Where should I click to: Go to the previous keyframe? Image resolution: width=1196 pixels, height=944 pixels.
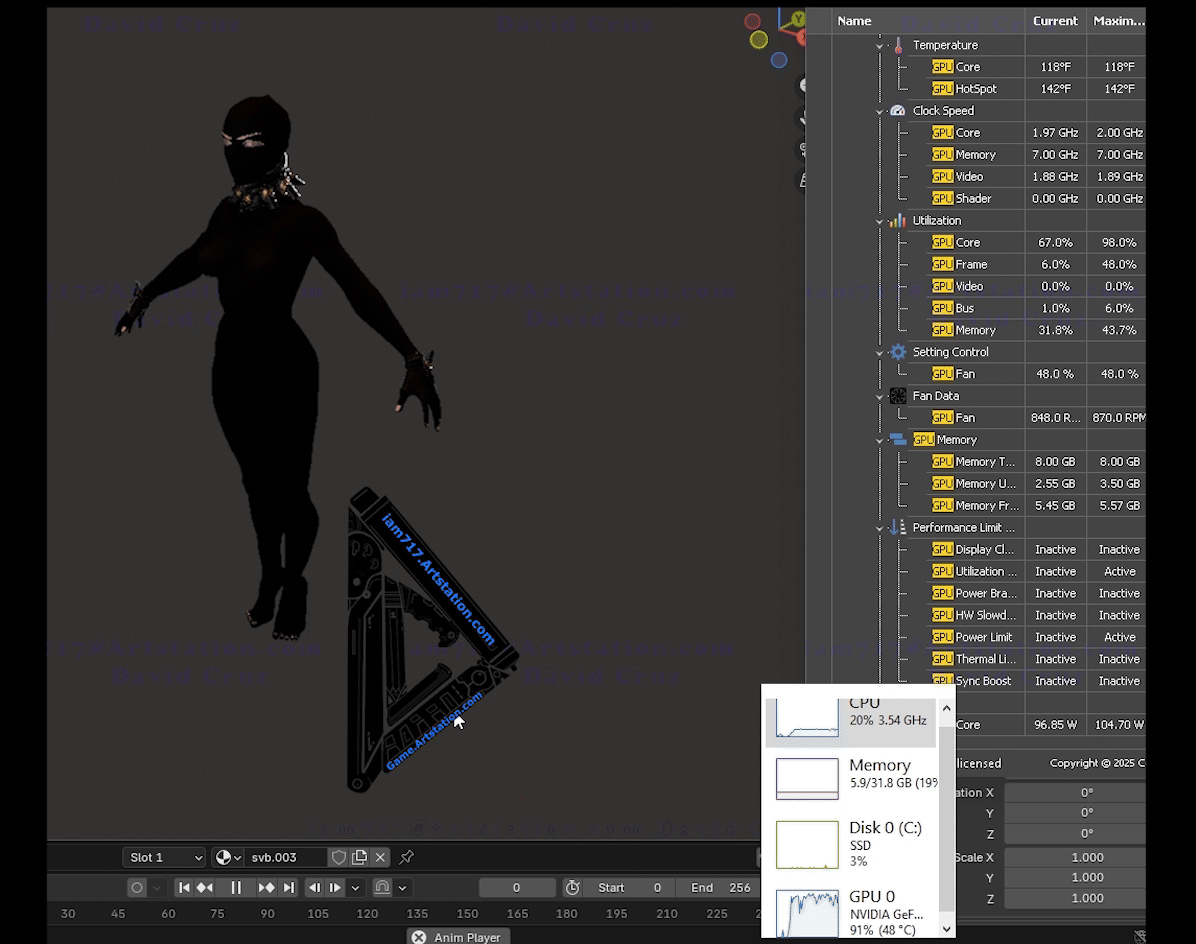pos(205,888)
